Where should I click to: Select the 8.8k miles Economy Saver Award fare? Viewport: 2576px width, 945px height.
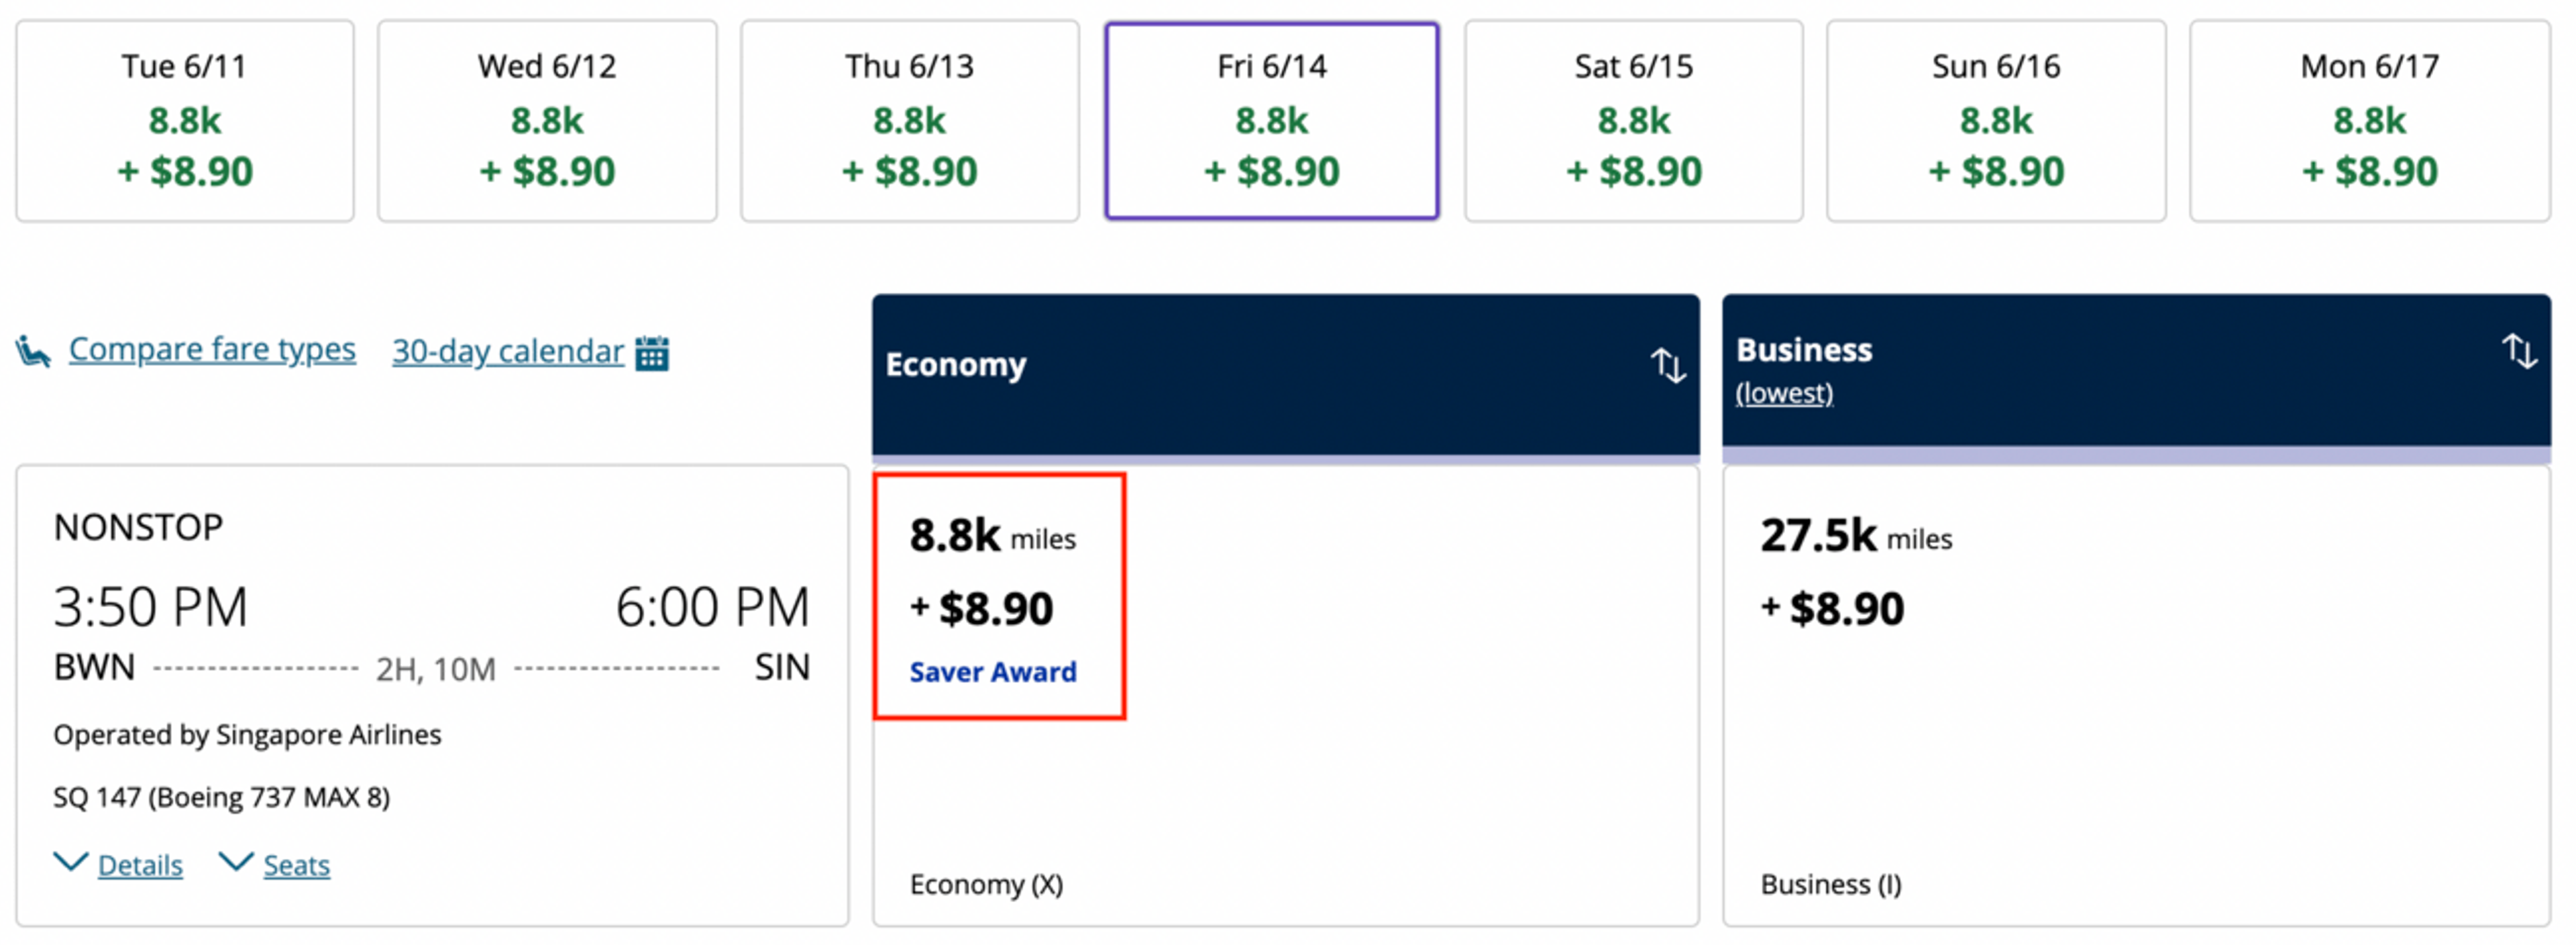pos(999,597)
